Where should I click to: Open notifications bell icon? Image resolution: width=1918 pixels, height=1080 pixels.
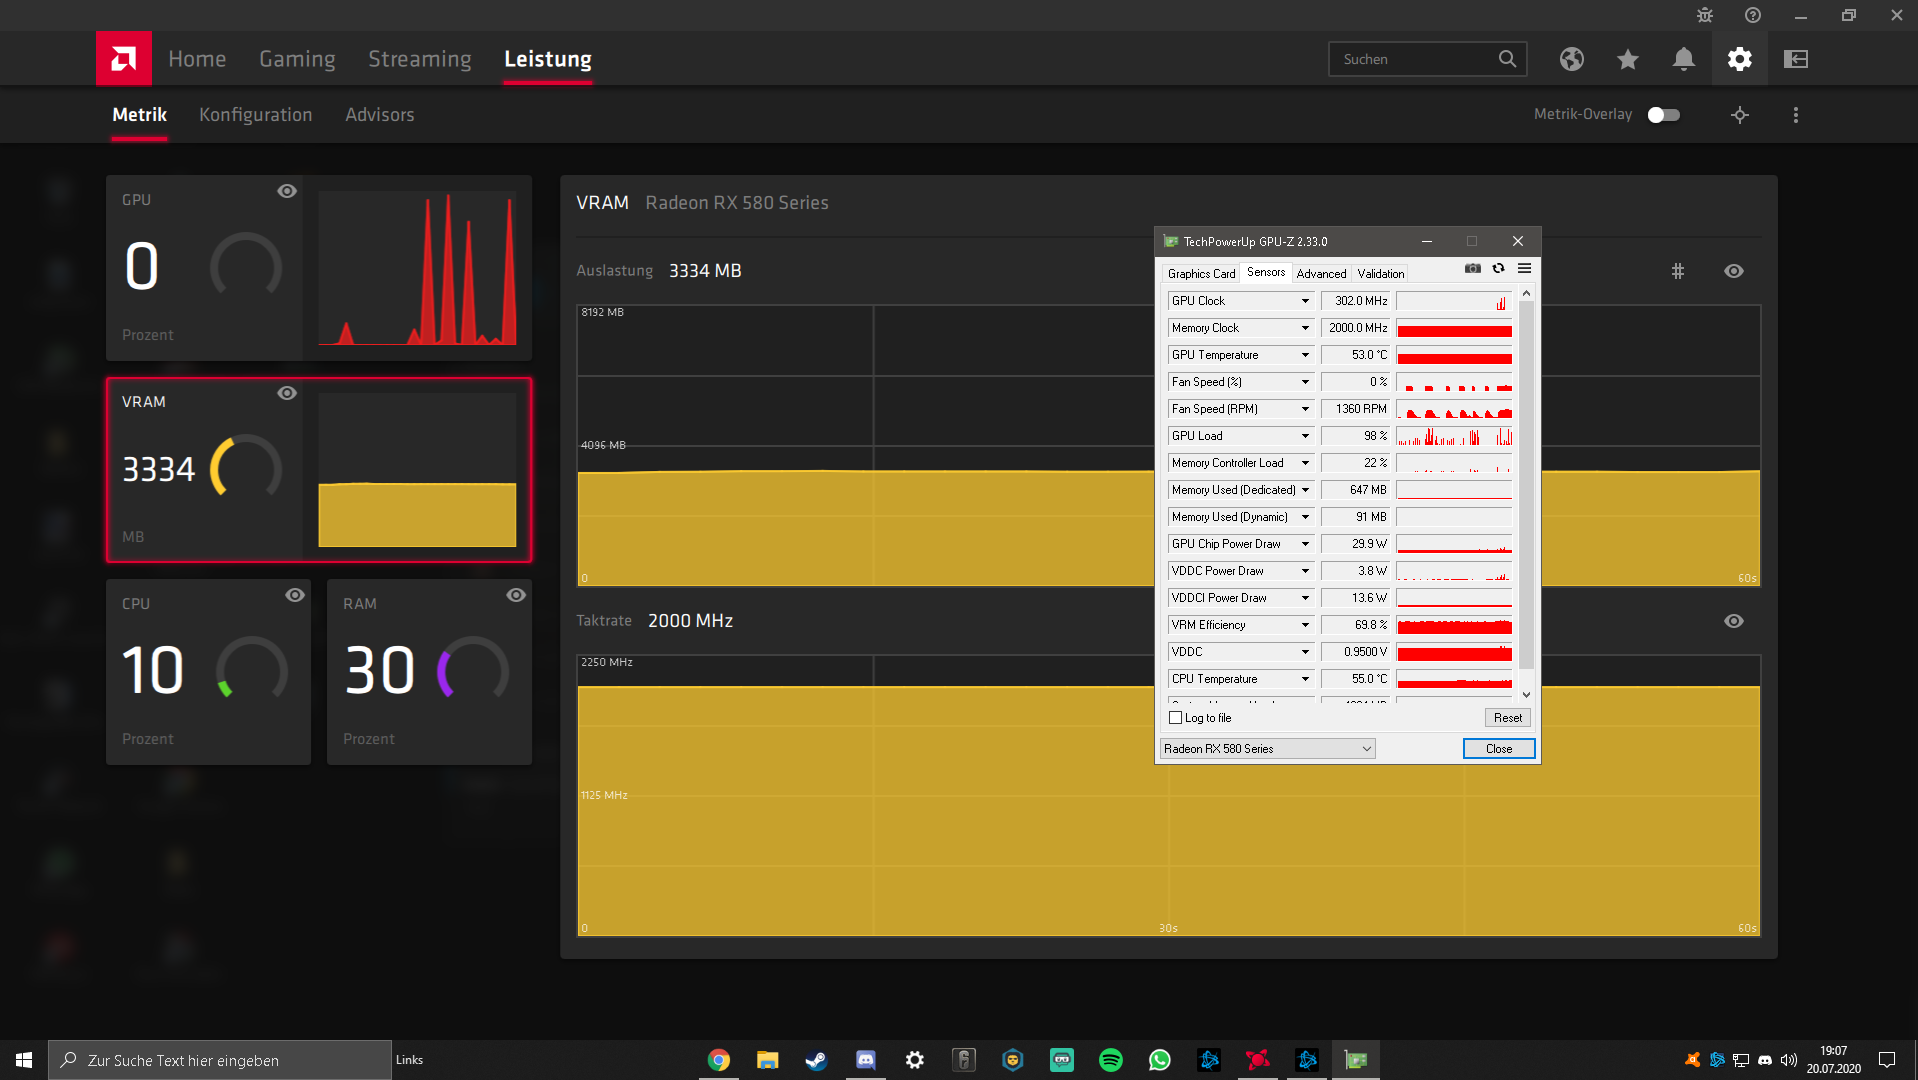(x=1684, y=59)
